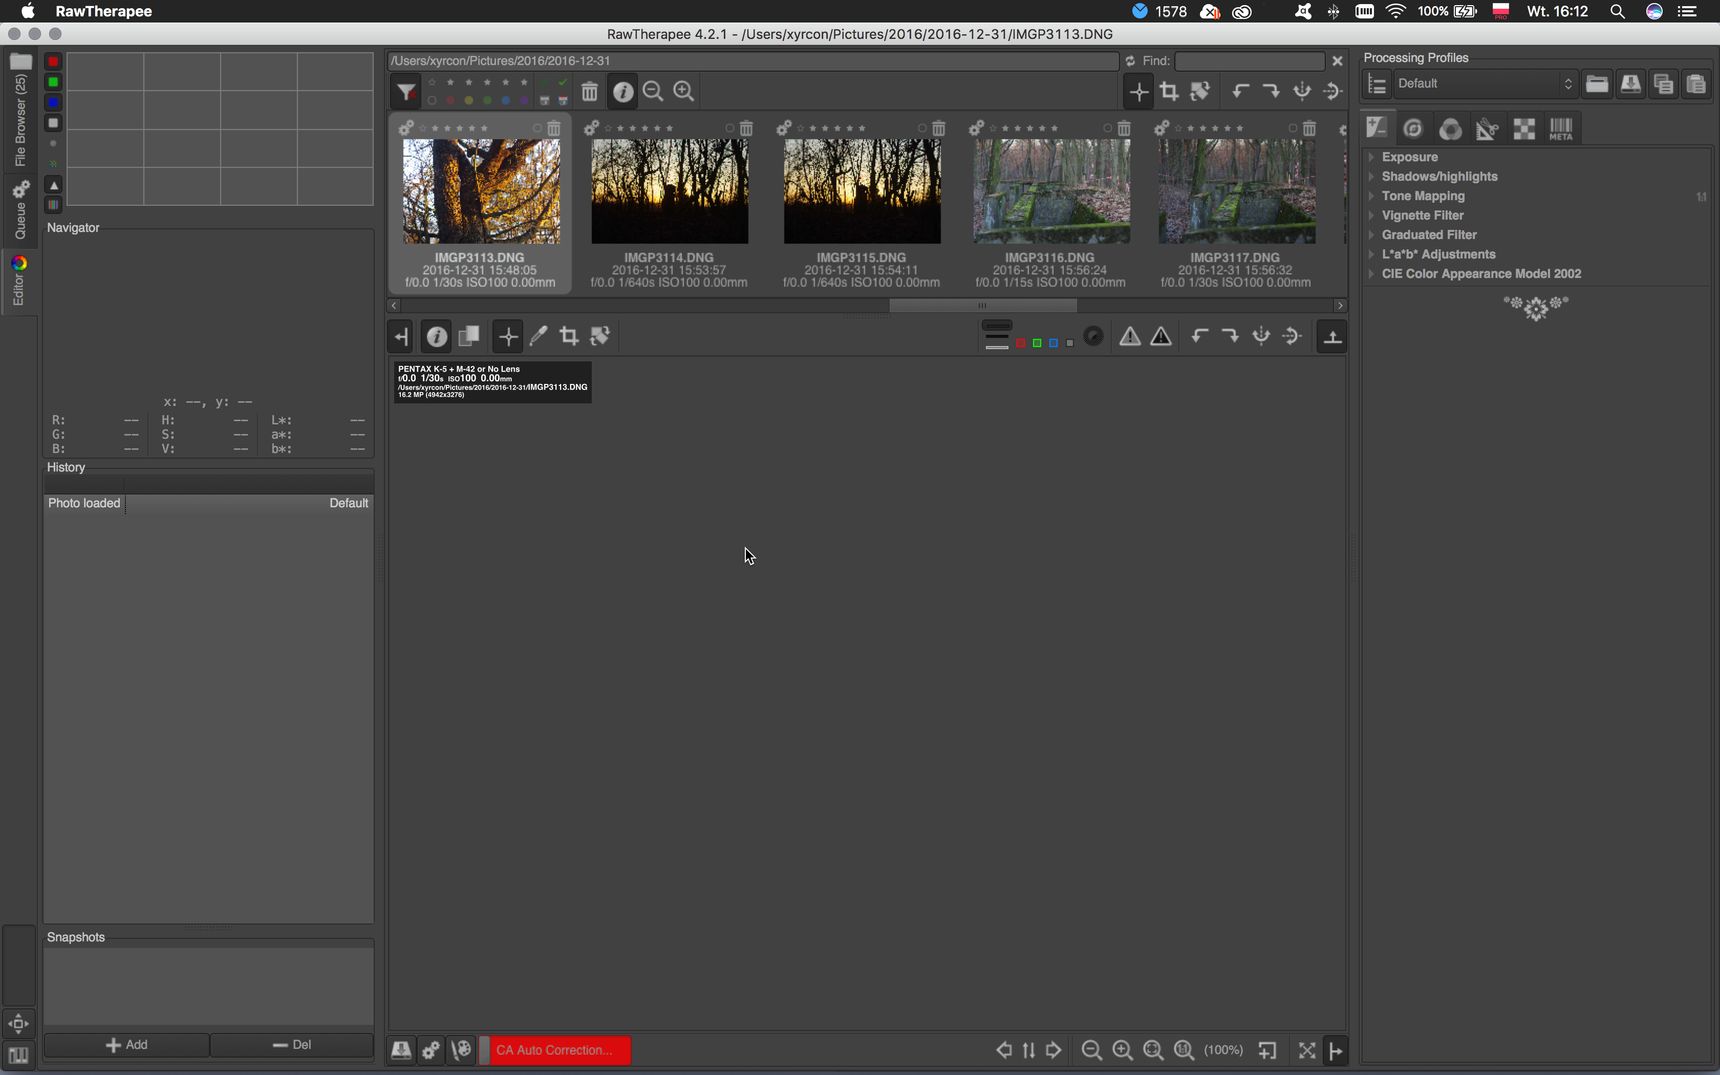Copy processing profile to clipboard icon

tap(1663, 84)
